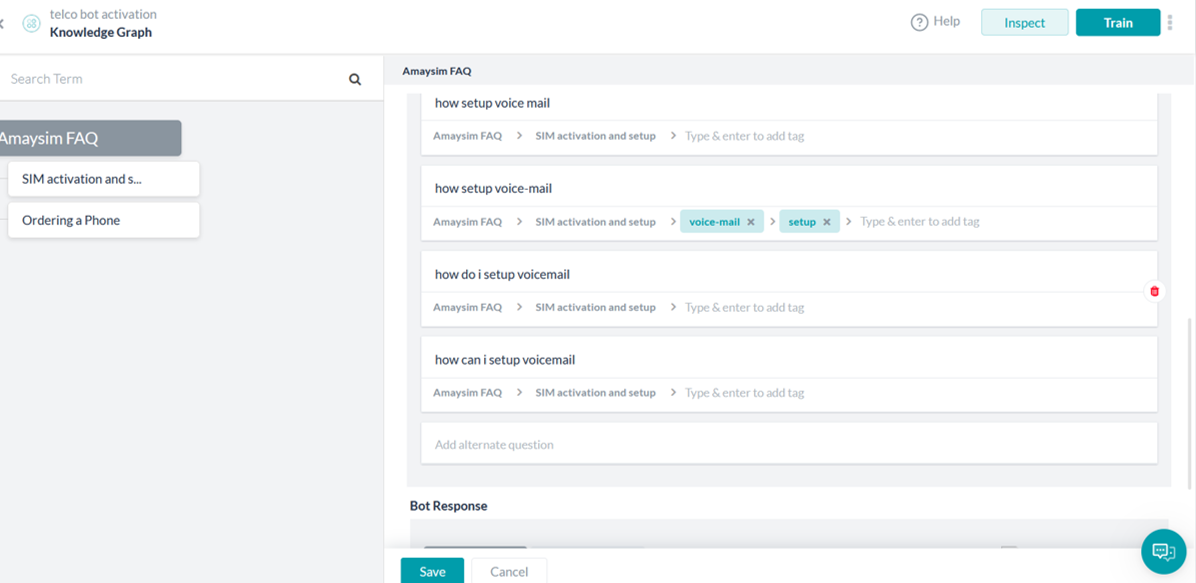Select the SIM activation and setup node
Viewport: 1196px width, 583px height.
(104, 179)
